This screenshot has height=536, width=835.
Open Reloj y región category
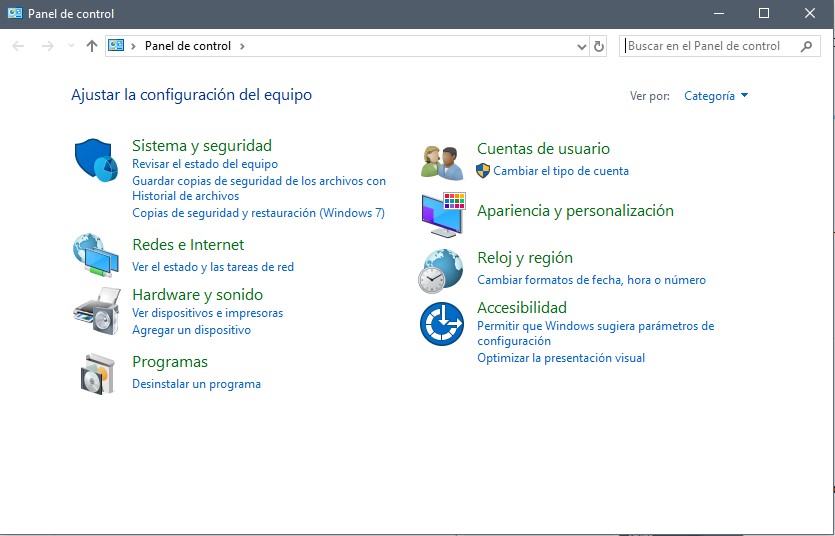tap(525, 258)
